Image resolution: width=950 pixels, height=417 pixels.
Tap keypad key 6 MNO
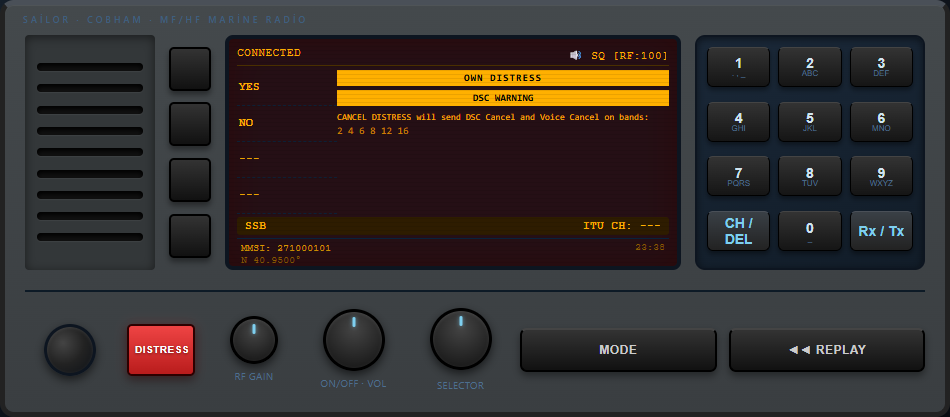click(x=882, y=122)
